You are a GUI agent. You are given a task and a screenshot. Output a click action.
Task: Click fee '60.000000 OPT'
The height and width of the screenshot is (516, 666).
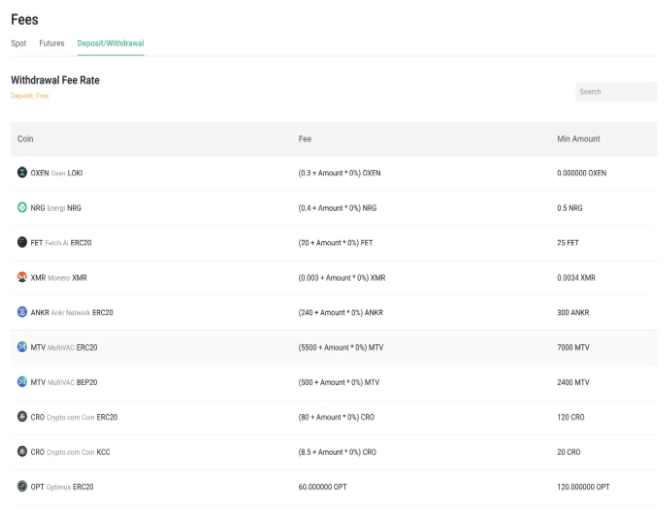(323, 487)
